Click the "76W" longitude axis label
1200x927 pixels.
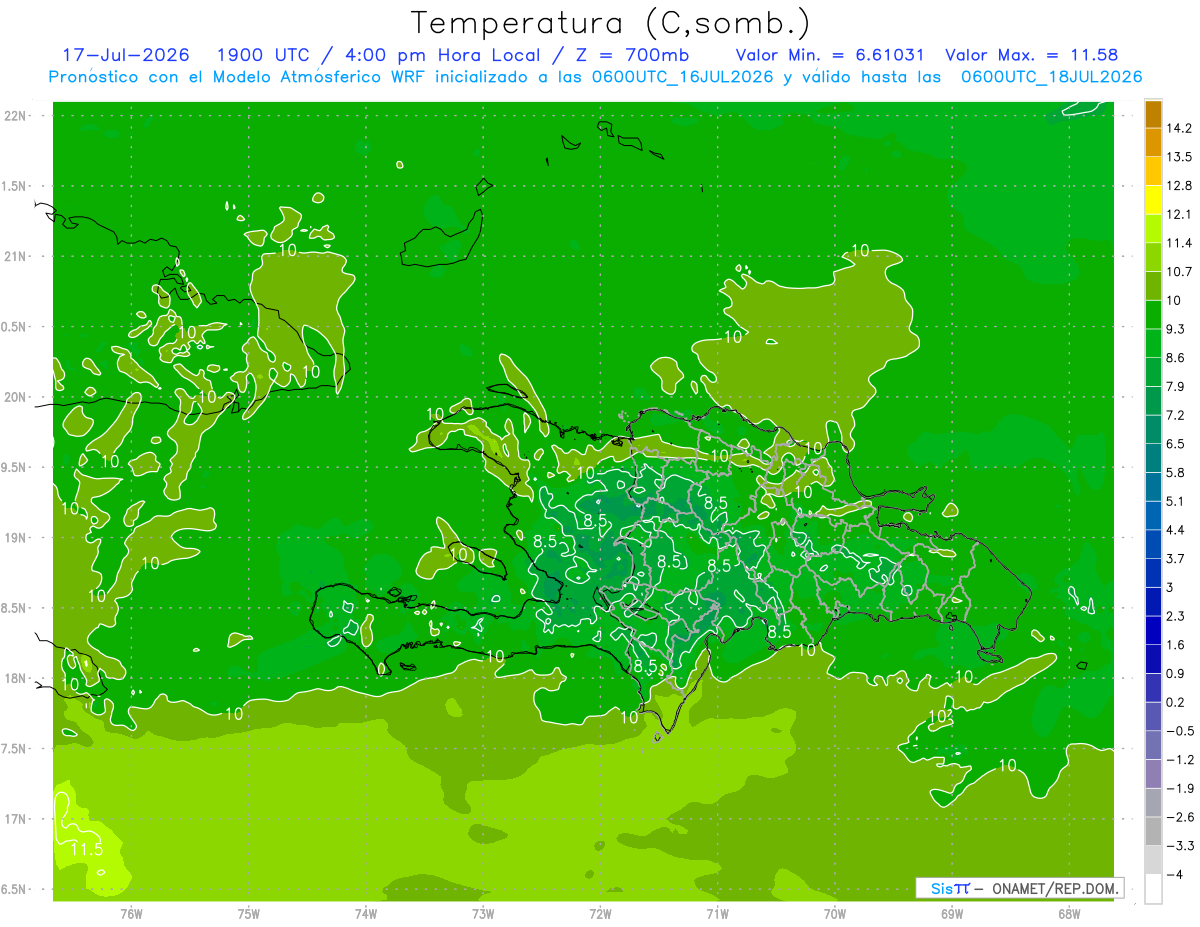131,914
